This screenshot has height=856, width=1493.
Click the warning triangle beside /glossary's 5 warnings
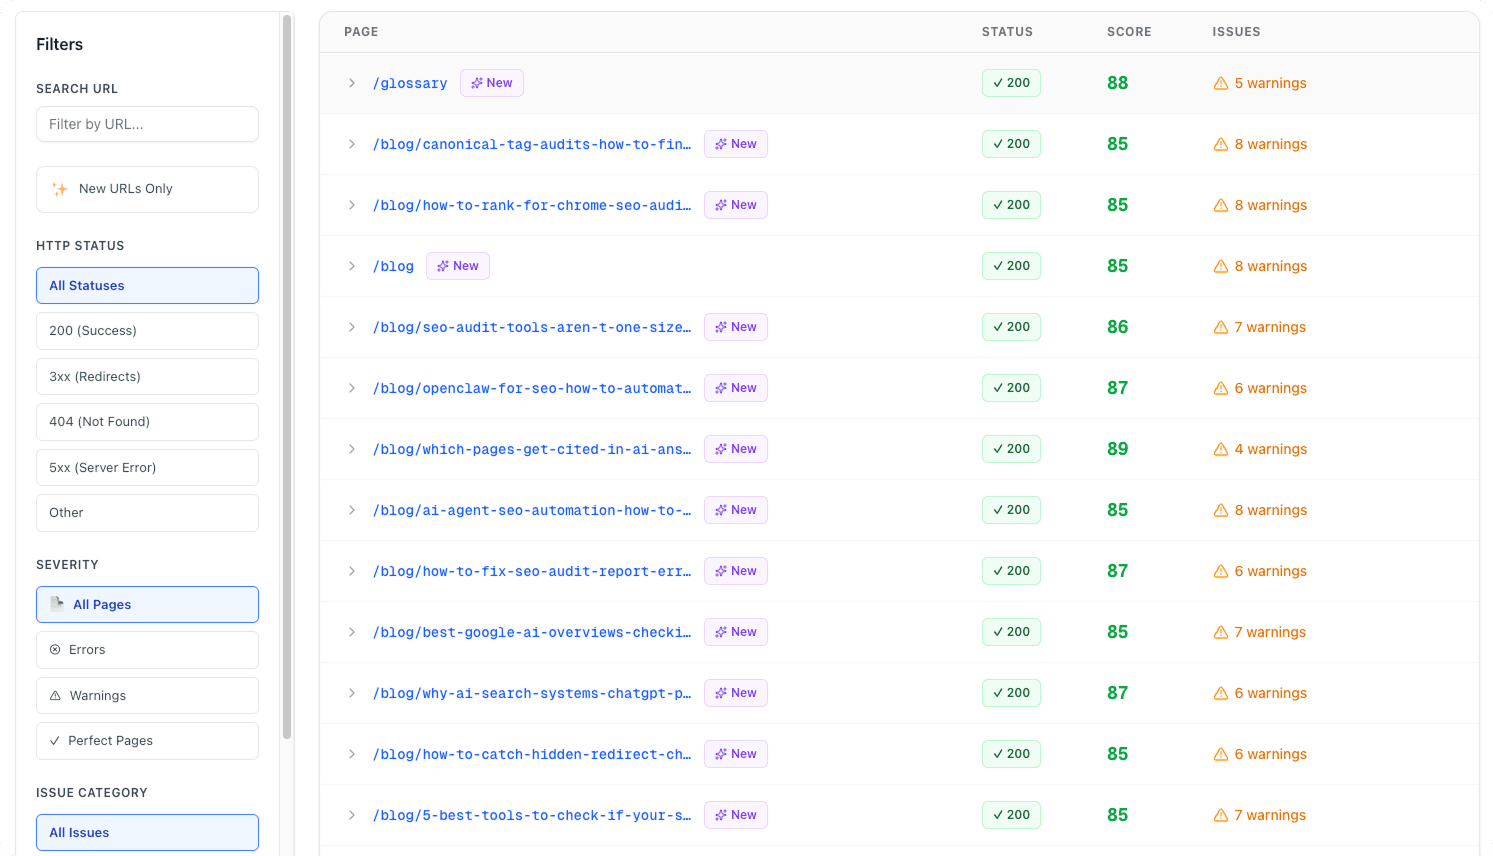pyautogui.click(x=1220, y=83)
